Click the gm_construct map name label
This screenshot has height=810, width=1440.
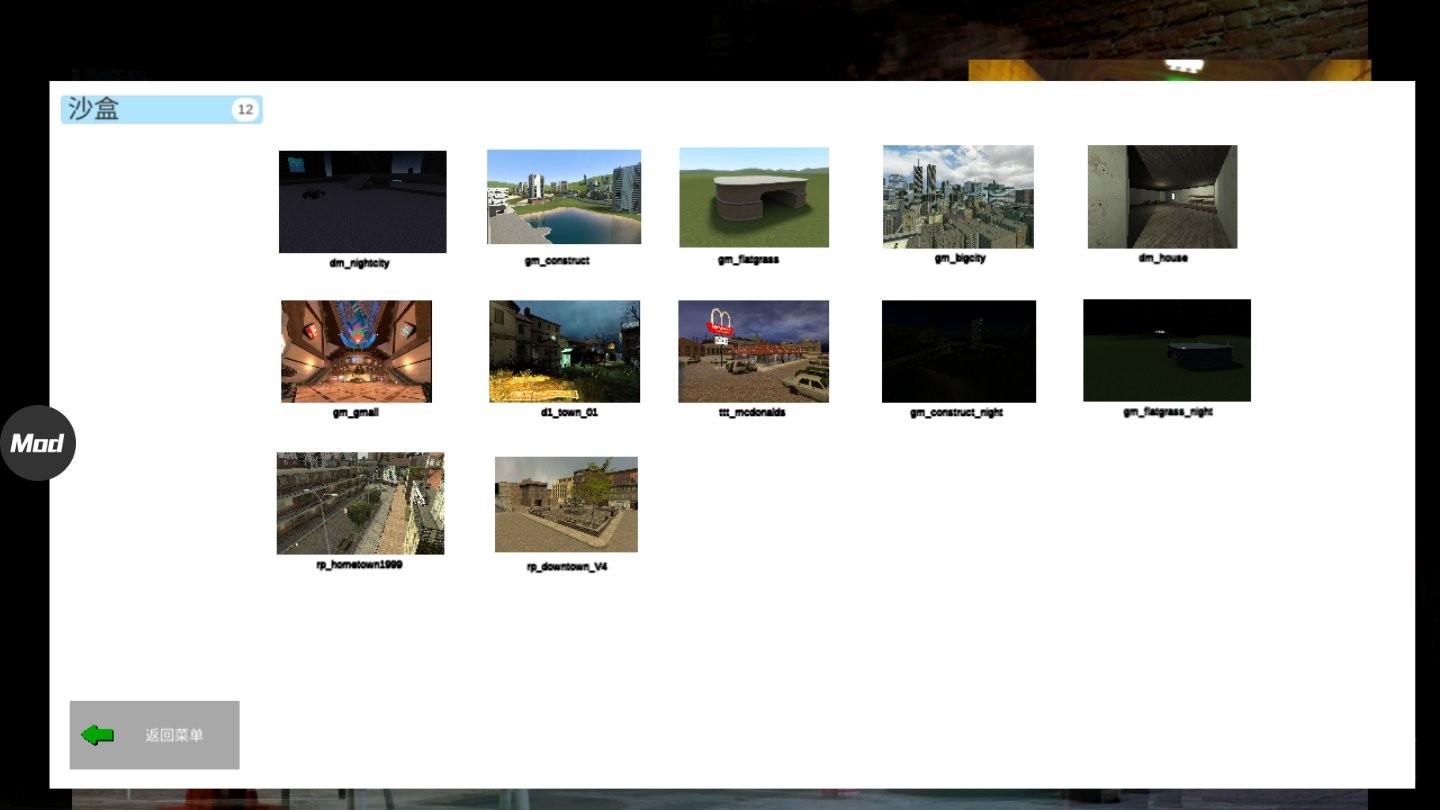(557, 261)
